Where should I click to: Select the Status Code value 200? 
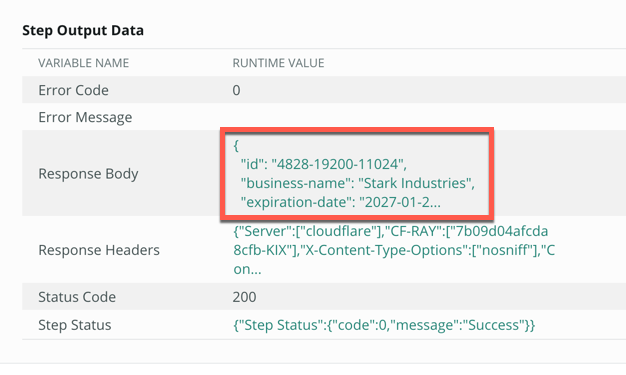(244, 297)
